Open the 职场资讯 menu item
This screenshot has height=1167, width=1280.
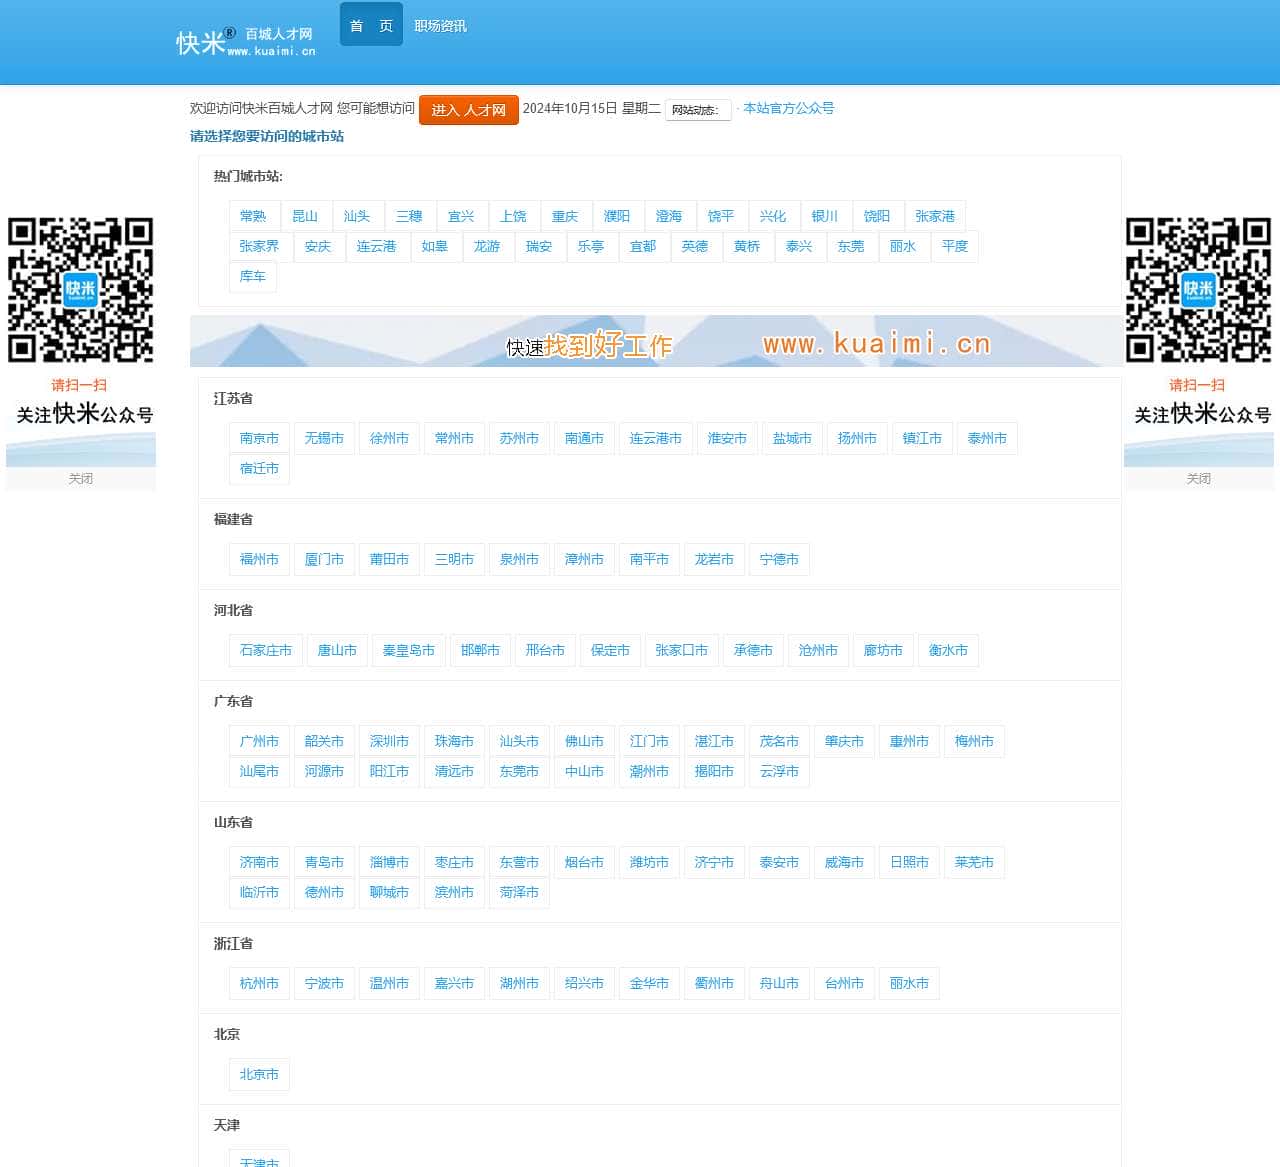(440, 26)
